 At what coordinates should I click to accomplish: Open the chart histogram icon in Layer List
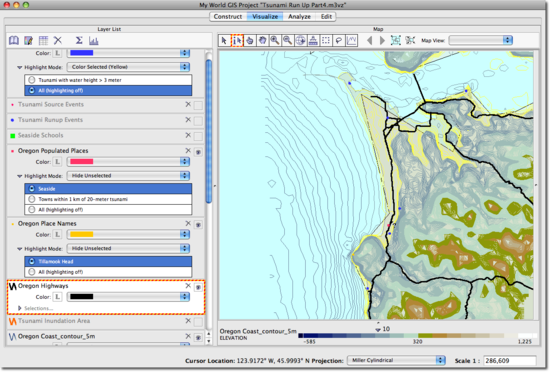pyautogui.click(x=93, y=41)
